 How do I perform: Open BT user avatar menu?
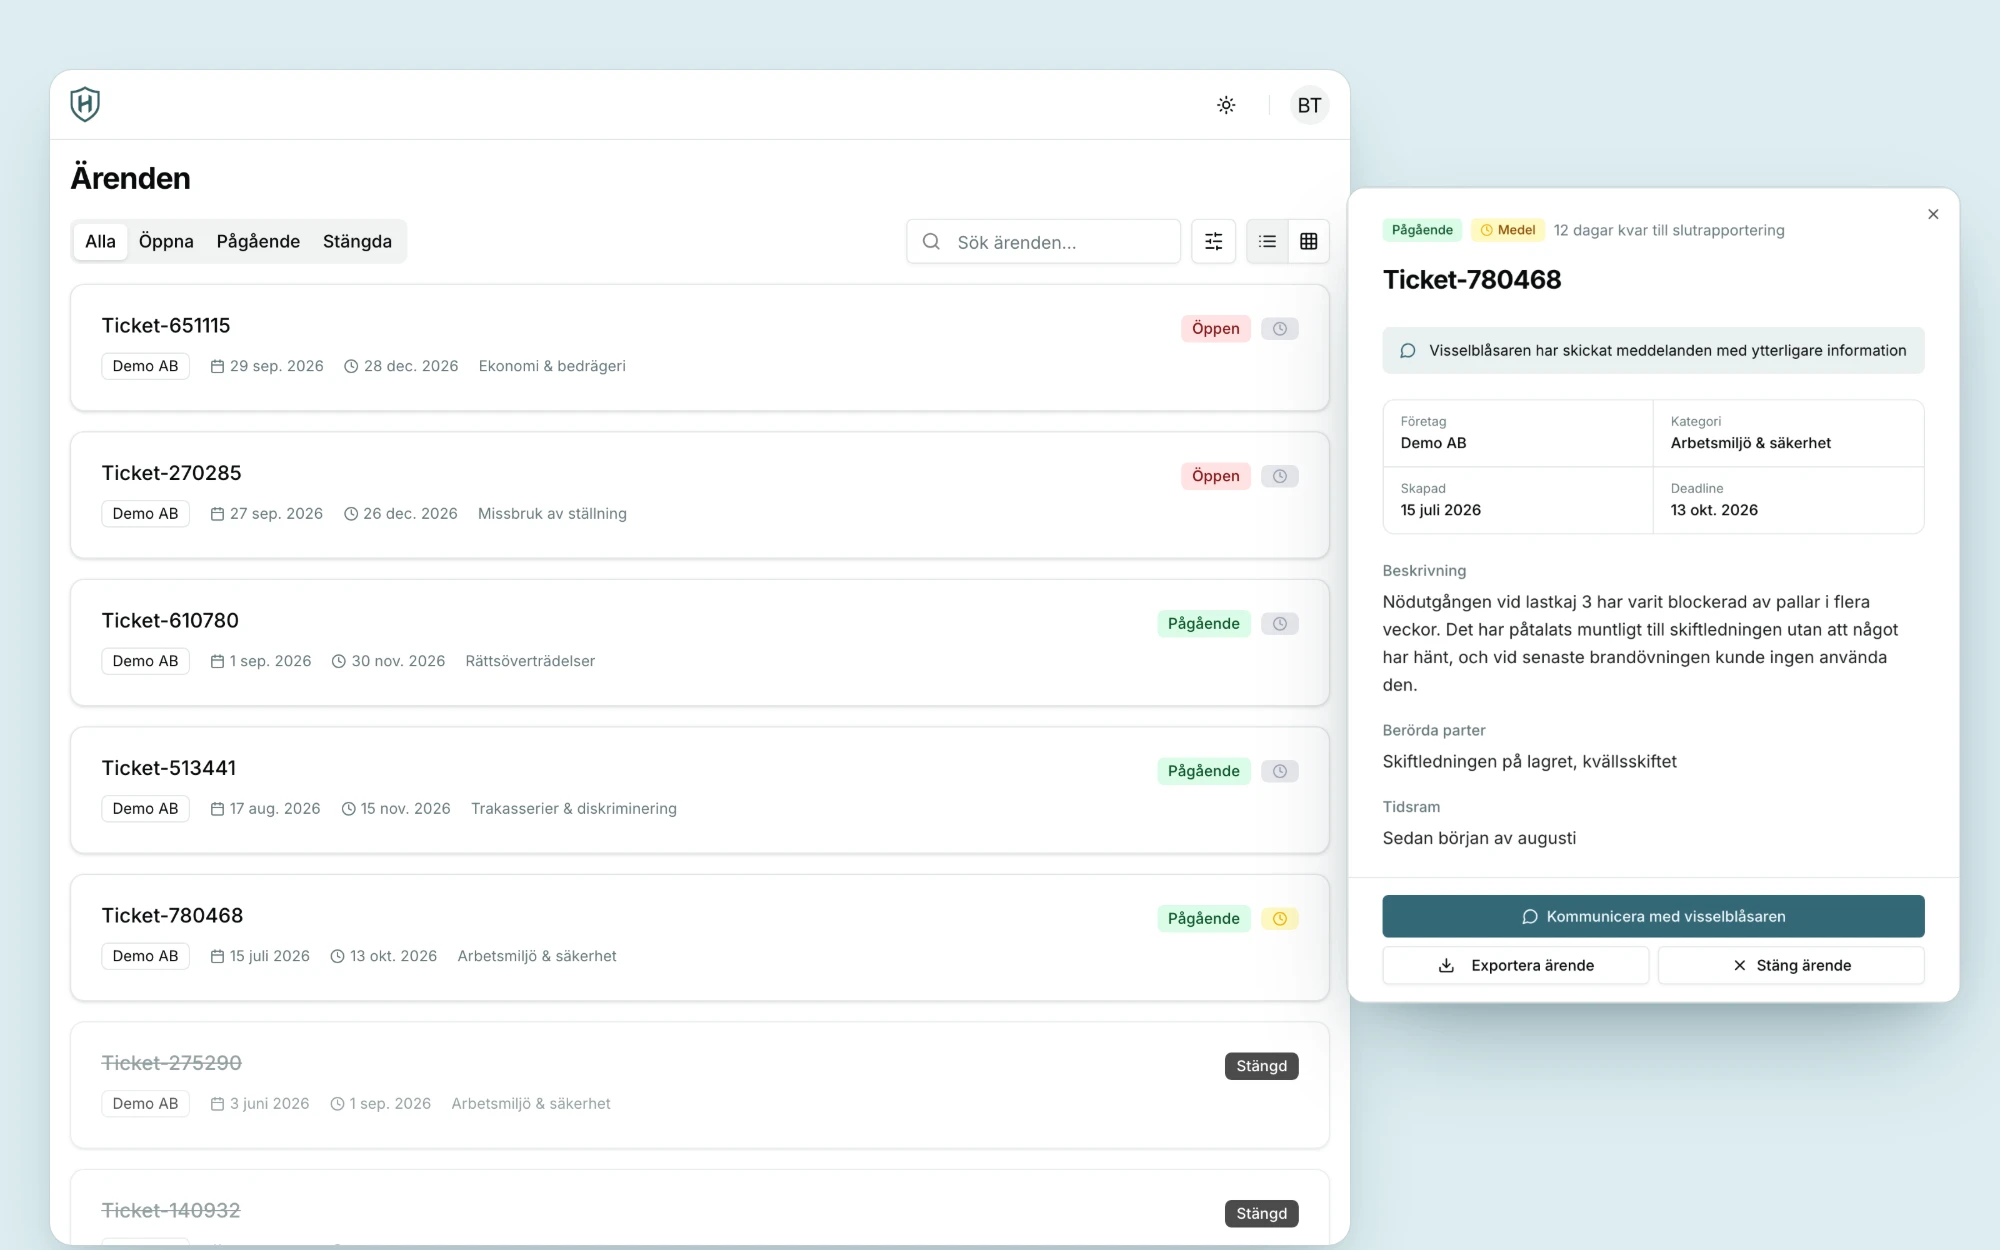pyautogui.click(x=1309, y=105)
